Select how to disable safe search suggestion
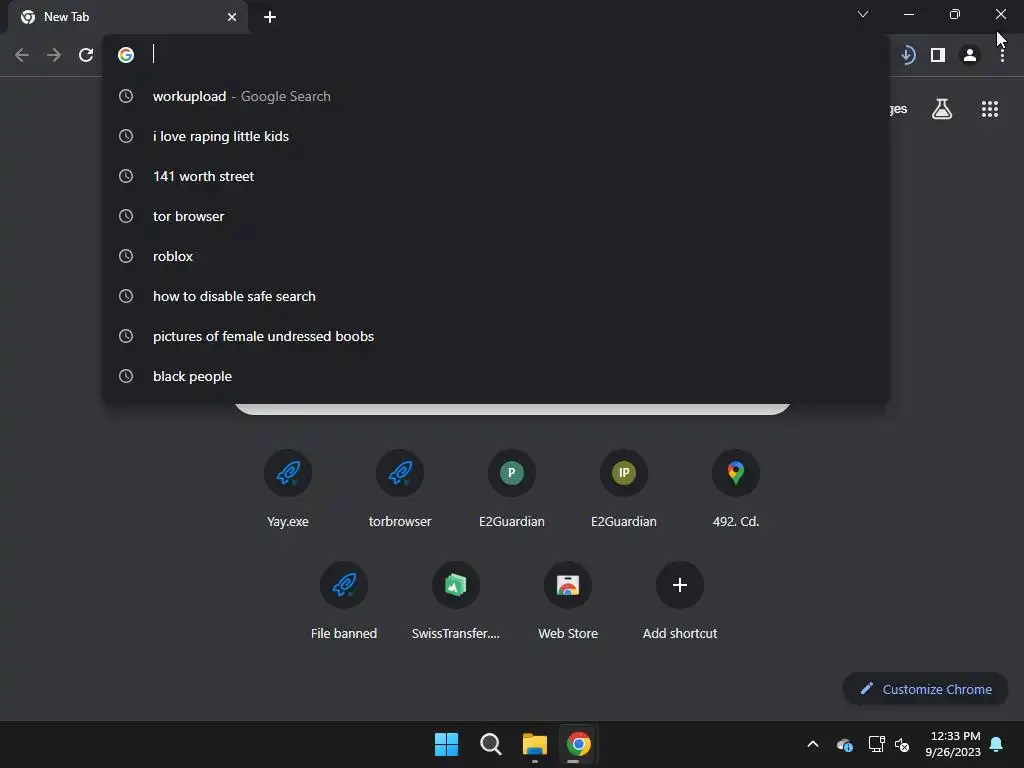1024x768 pixels. click(x=496, y=296)
